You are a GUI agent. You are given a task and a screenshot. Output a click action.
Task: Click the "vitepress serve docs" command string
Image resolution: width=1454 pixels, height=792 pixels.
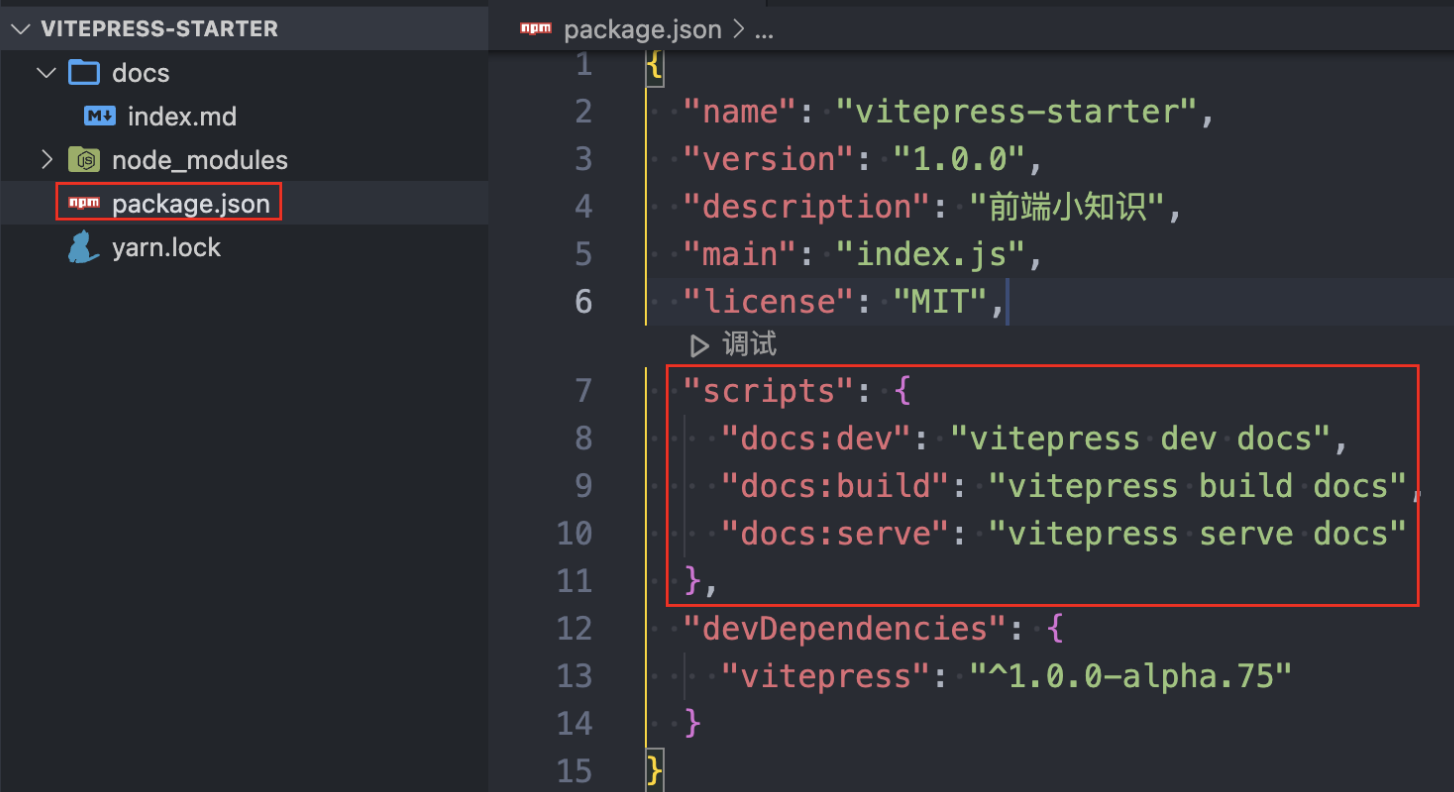[x=1197, y=533]
